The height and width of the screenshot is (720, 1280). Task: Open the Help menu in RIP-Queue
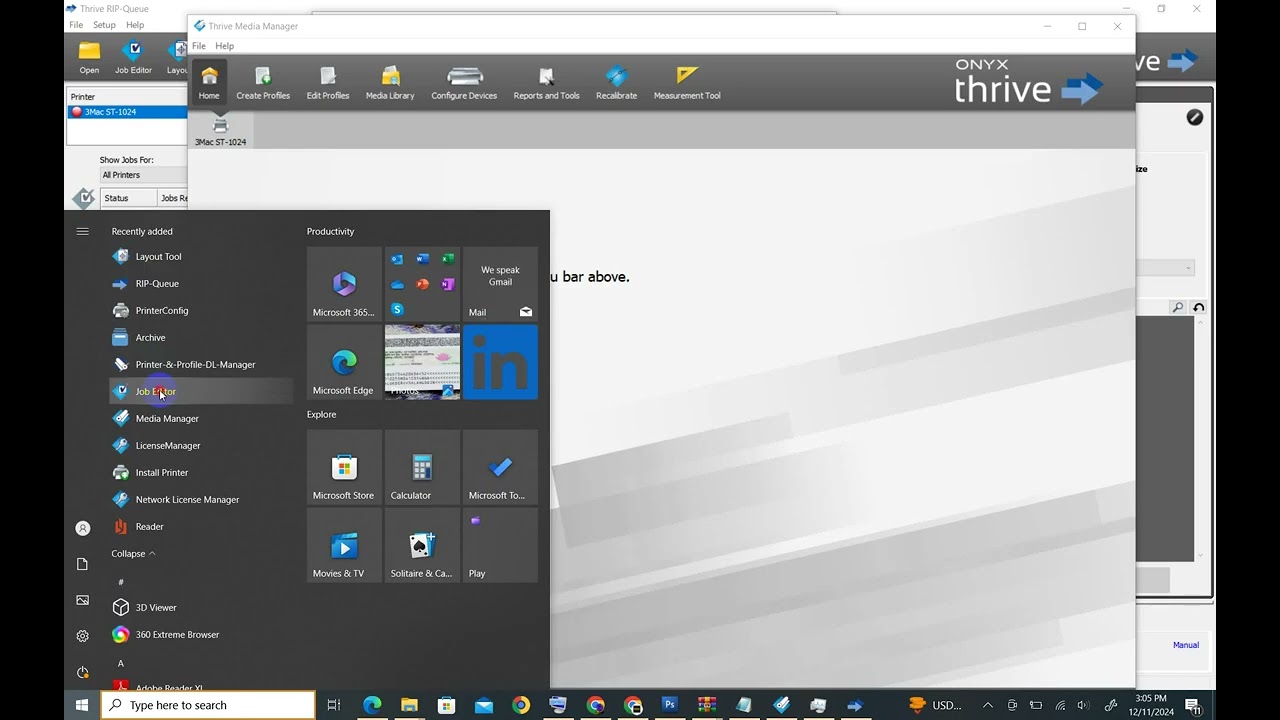(x=135, y=25)
